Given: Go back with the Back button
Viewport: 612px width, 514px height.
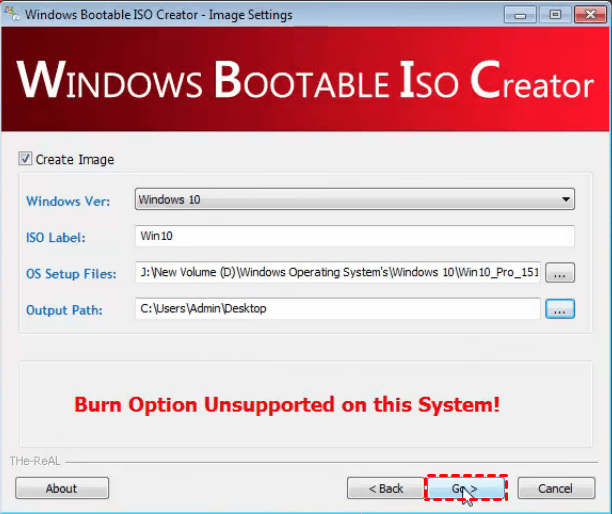Looking at the screenshot, I should click(x=386, y=488).
